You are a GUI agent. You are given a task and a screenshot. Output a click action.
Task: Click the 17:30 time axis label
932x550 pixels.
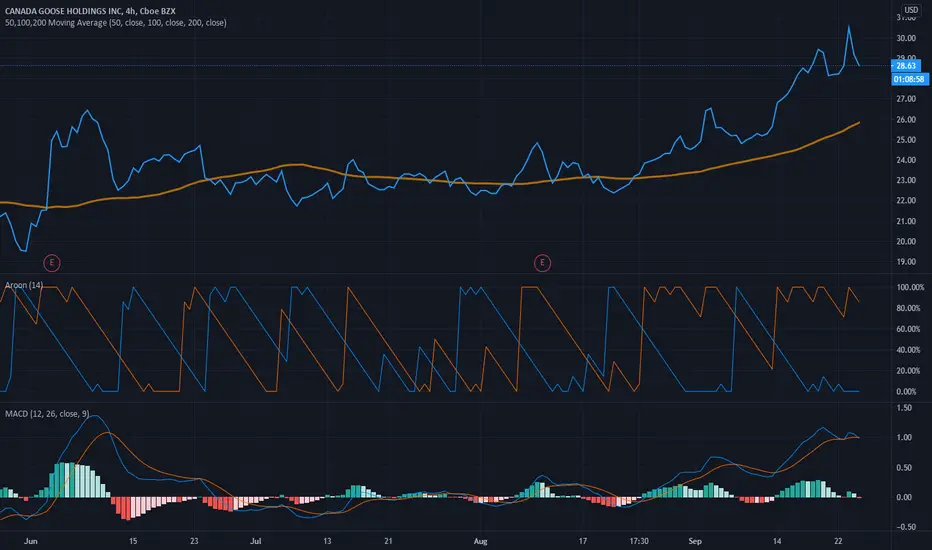pyautogui.click(x=639, y=541)
